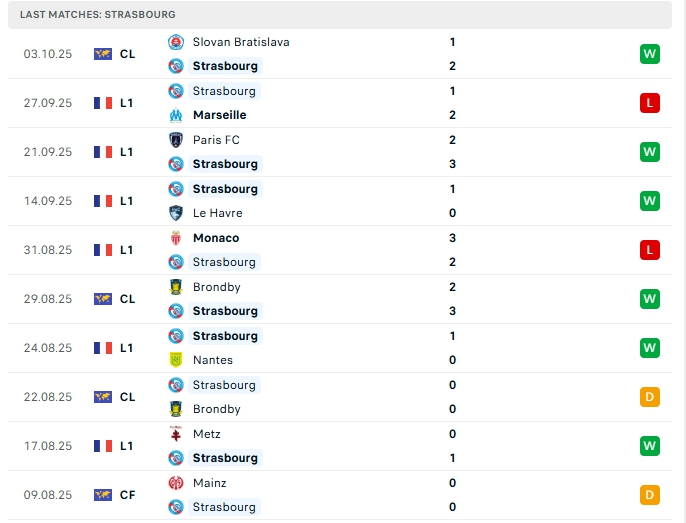
Task: Click the red L badge for the 27.09.25 match
Action: (x=650, y=103)
